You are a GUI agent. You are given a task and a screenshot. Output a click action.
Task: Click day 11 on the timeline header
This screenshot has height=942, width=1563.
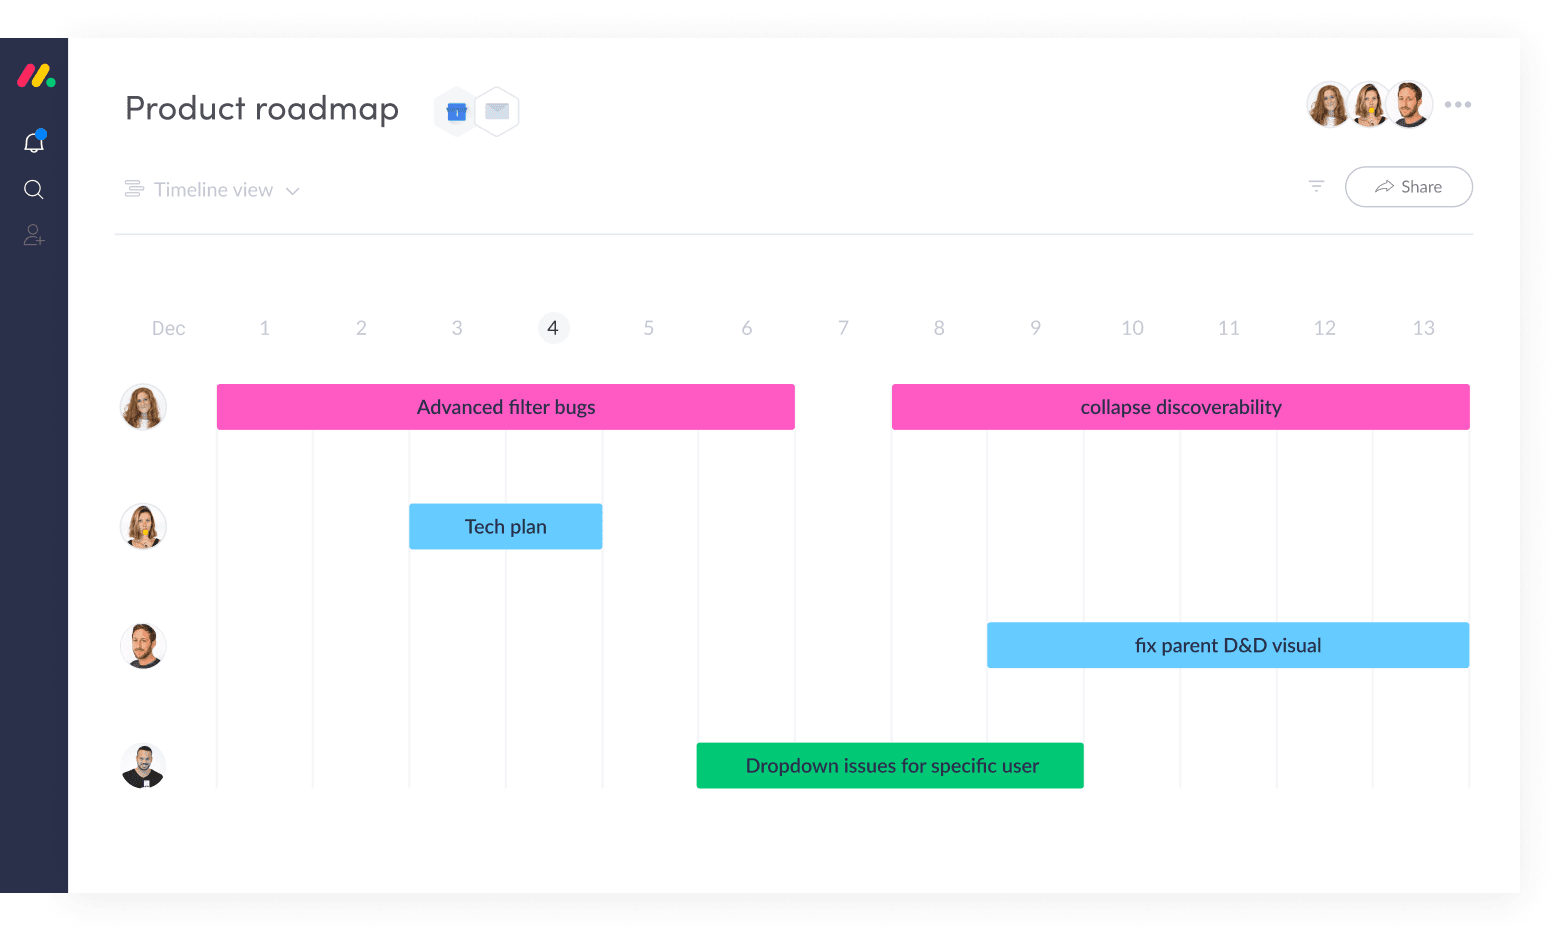[x=1229, y=328]
